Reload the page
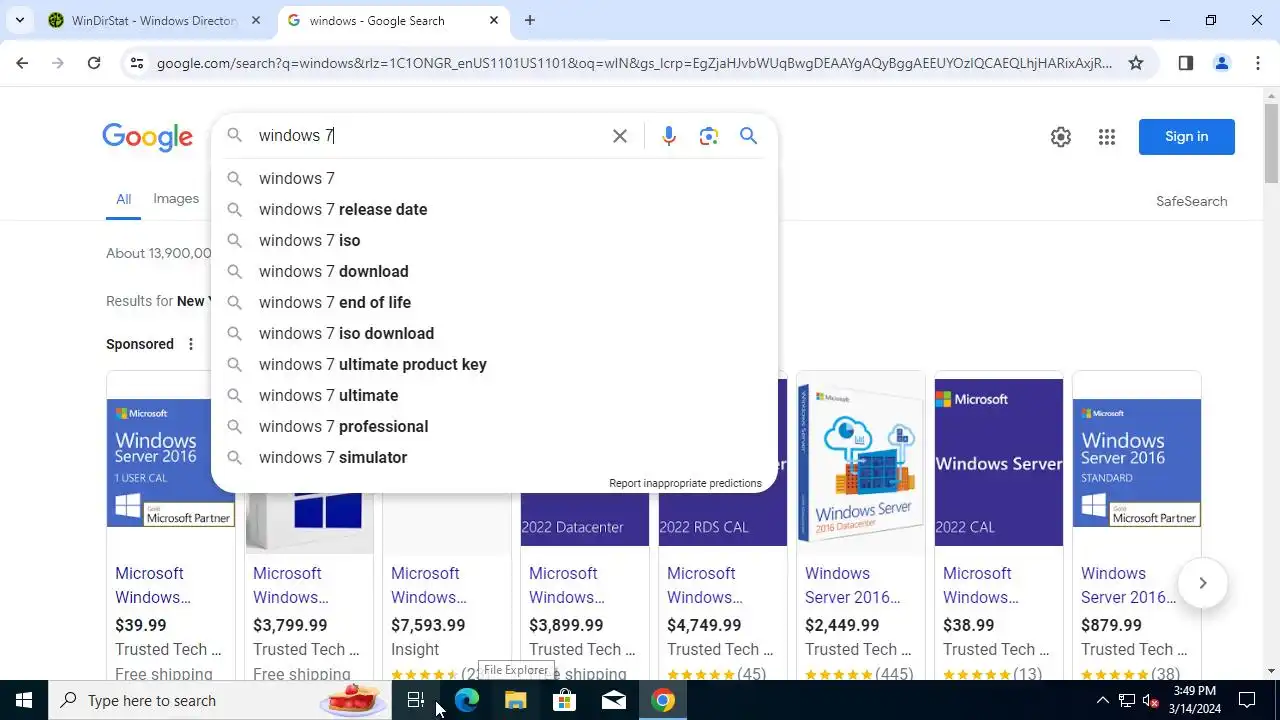Screen dimensions: 1280x720 coord(94,63)
